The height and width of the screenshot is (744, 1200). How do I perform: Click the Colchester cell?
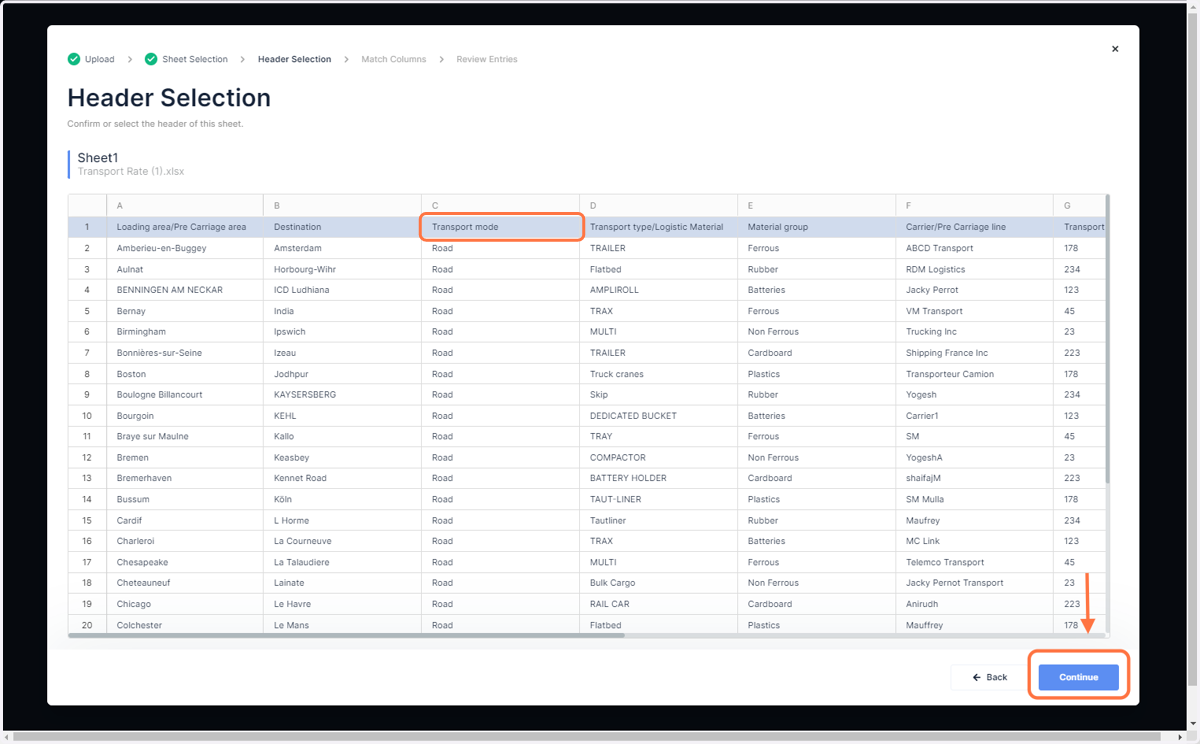tap(184, 625)
